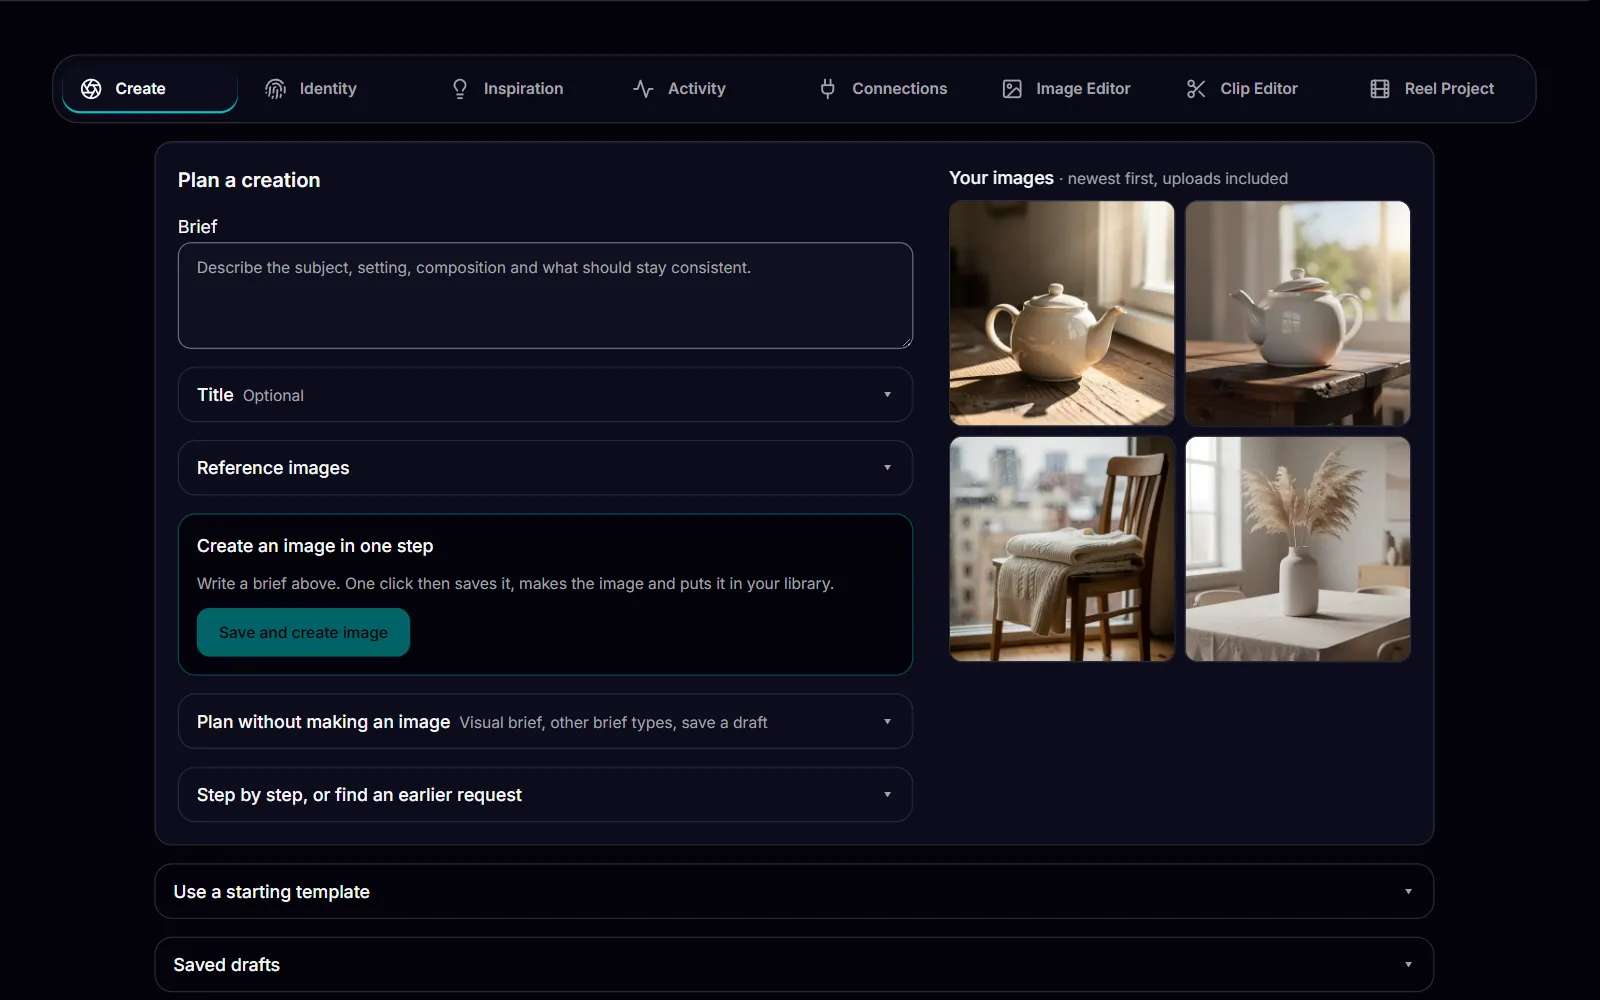This screenshot has width=1600, height=1000.
Task: Click the Save and create image button
Action: point(303,633)
